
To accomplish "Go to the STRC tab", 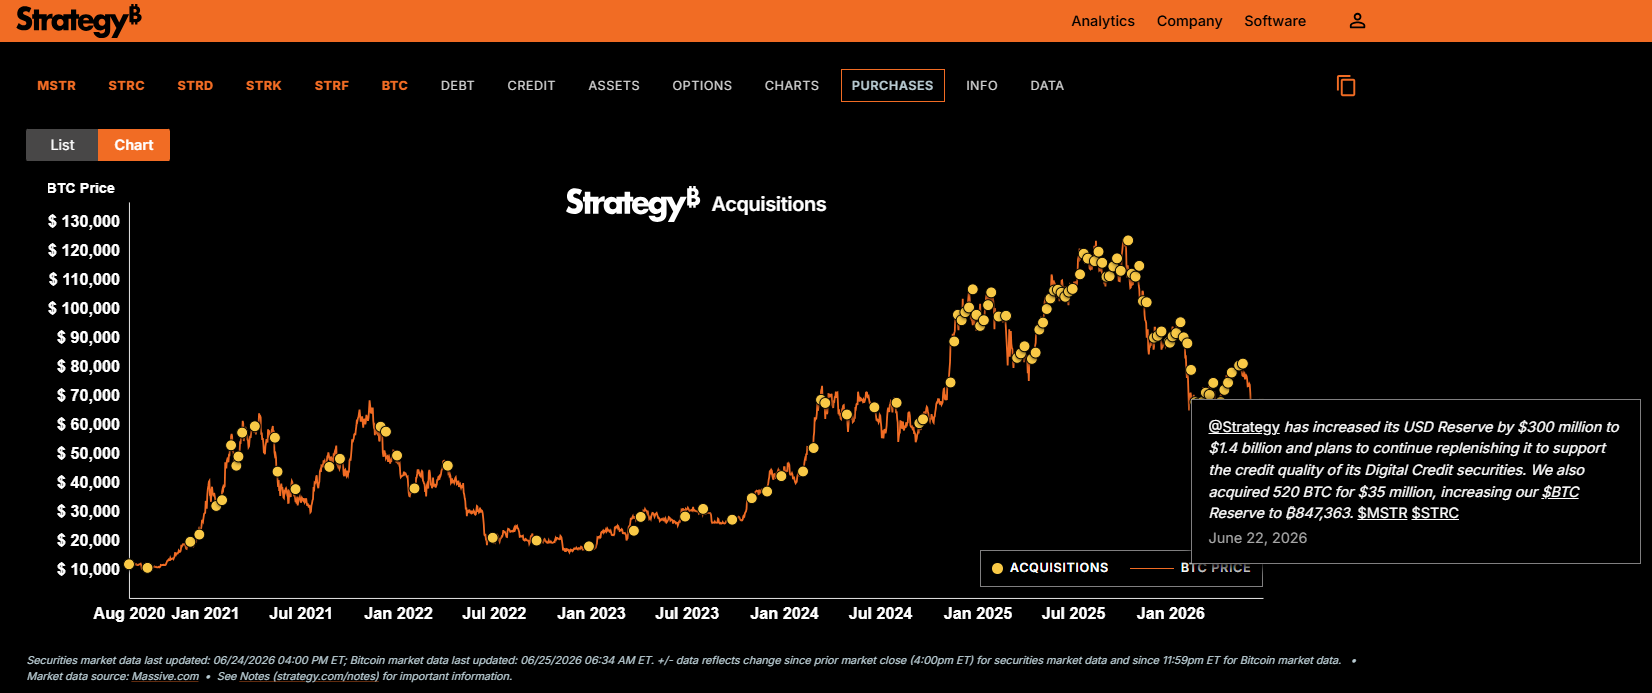I will [x=127, y=86].
